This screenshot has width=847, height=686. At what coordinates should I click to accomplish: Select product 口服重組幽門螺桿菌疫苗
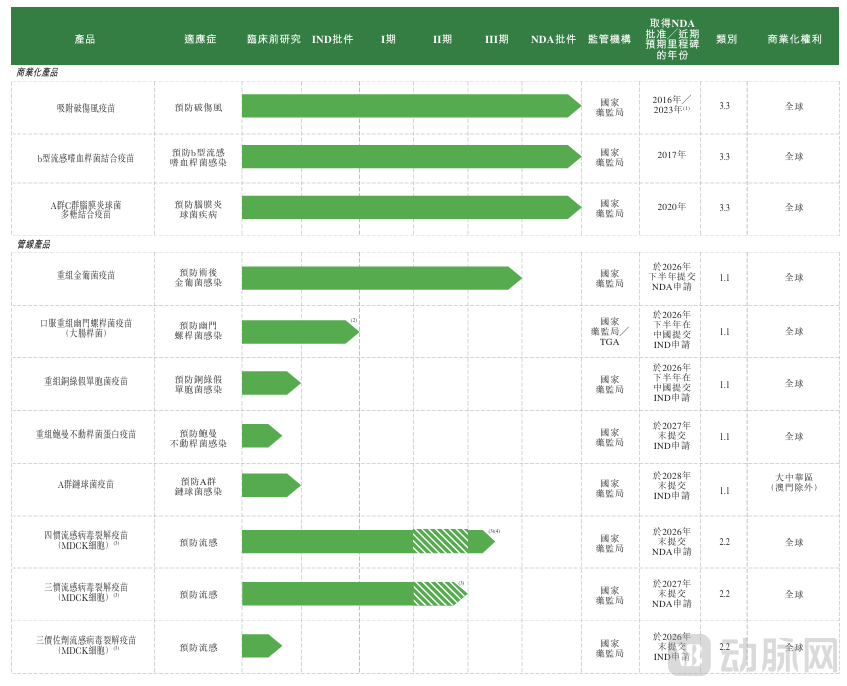86,328
